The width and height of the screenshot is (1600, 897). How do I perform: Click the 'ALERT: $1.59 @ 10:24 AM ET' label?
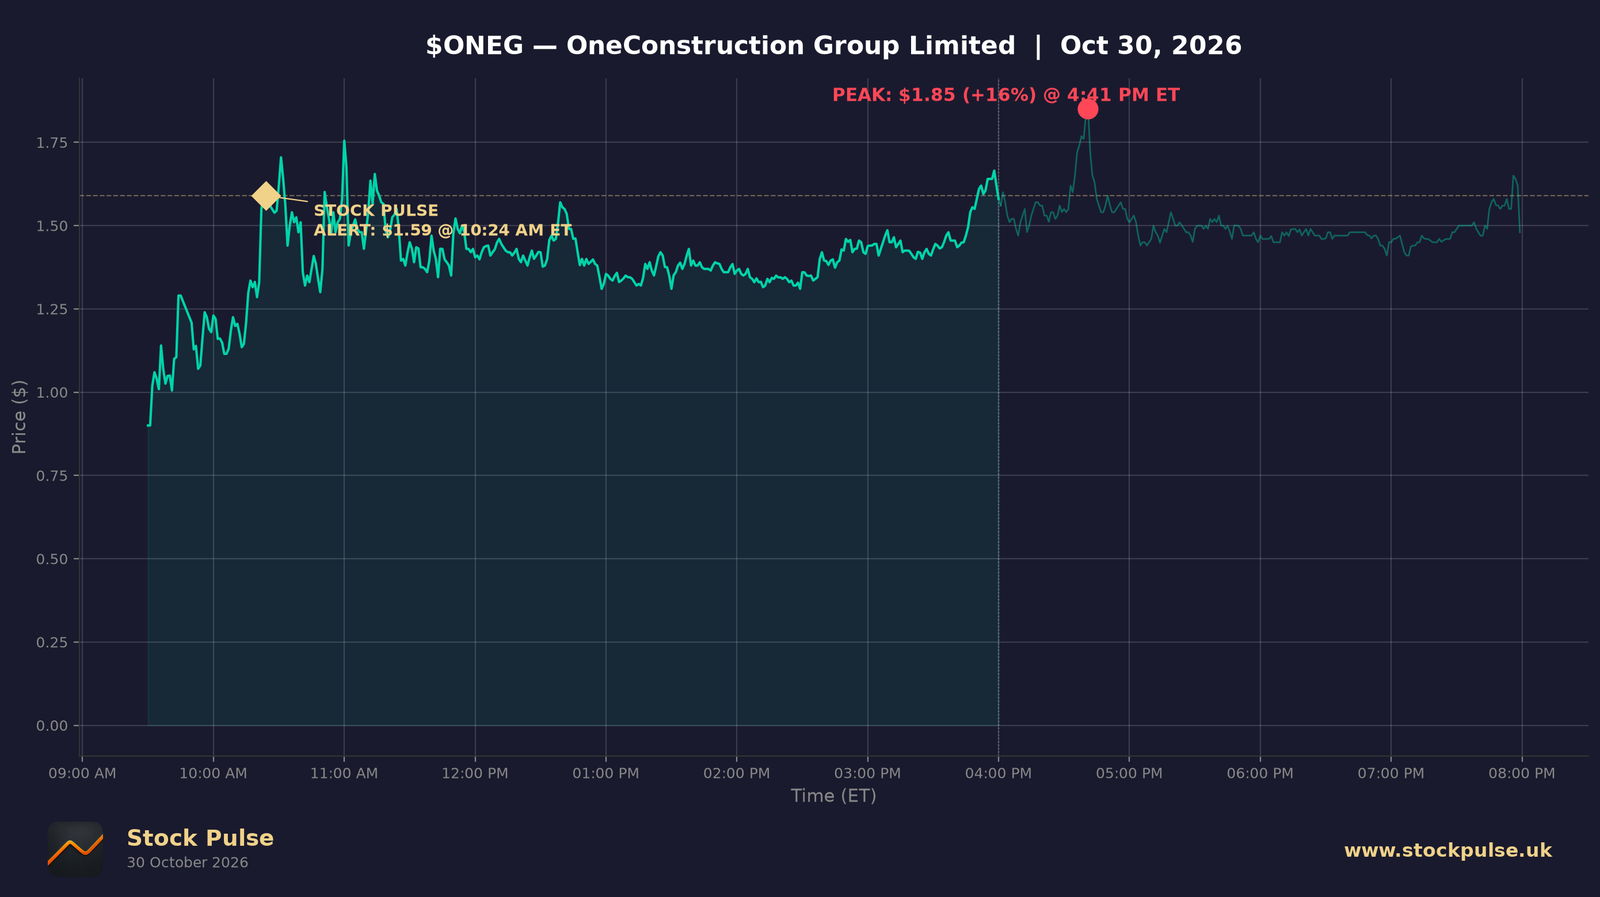443,230
